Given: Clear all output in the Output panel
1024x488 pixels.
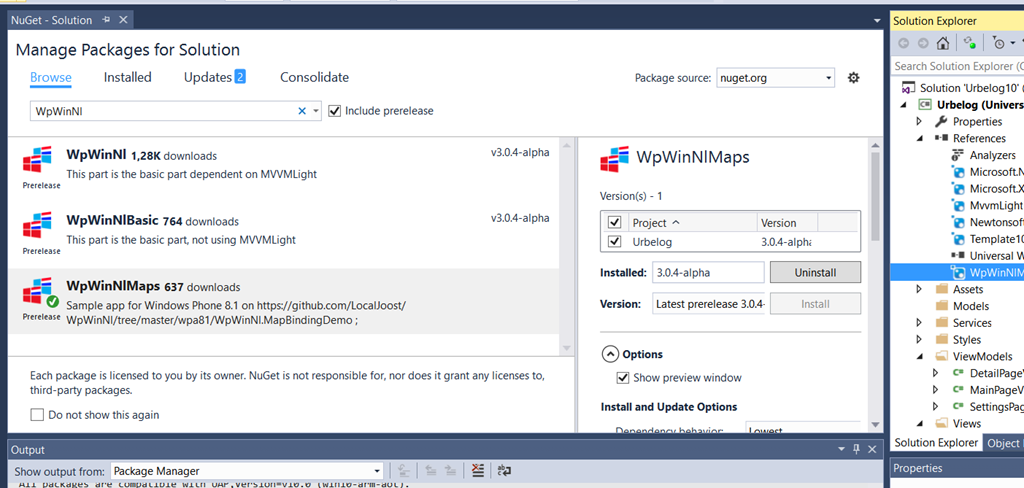Looking at the screenshot, I should coord(478,470).
